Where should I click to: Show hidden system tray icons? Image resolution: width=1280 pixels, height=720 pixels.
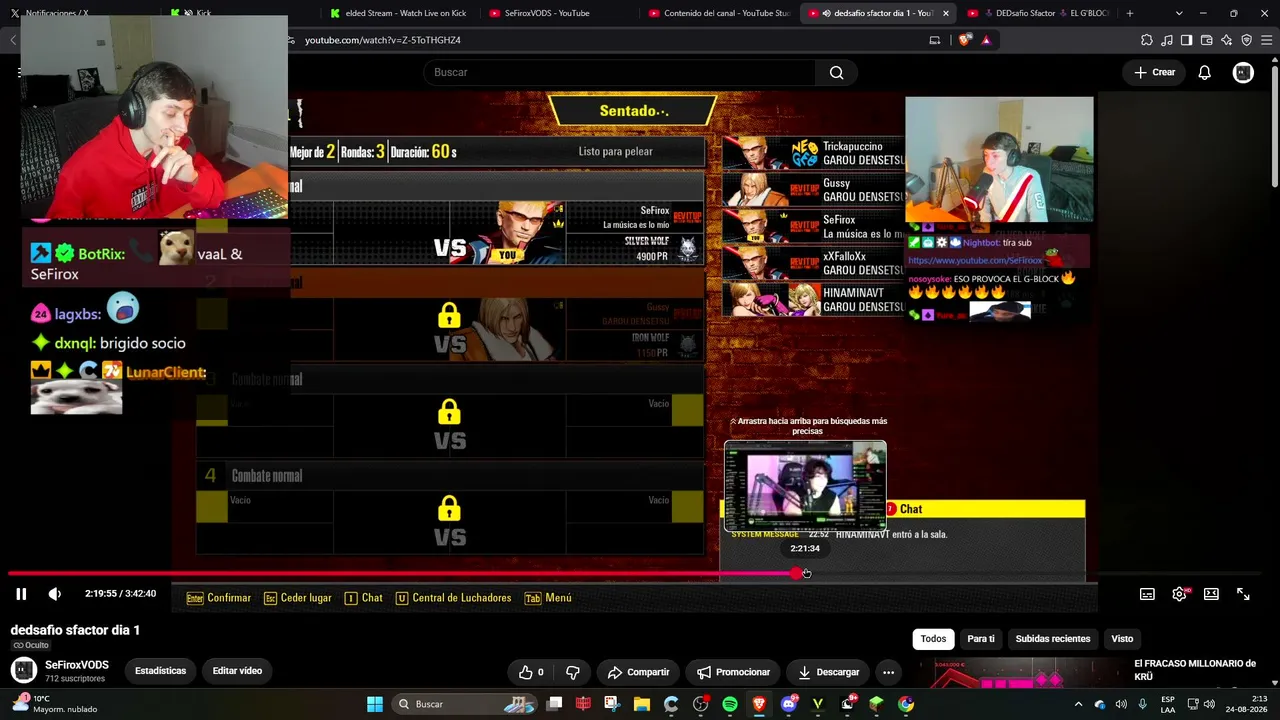pyautogui.click(x=1078, y=704)
